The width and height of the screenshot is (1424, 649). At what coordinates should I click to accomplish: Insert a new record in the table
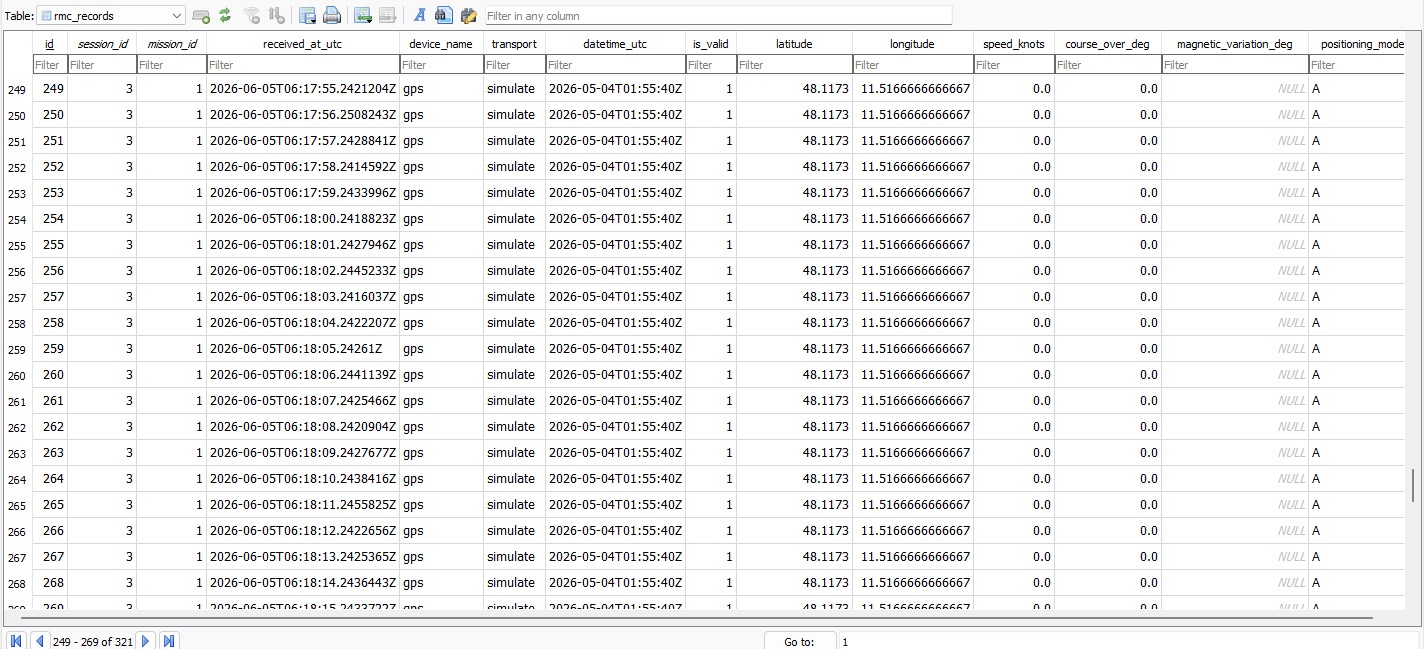coord(363,16)
